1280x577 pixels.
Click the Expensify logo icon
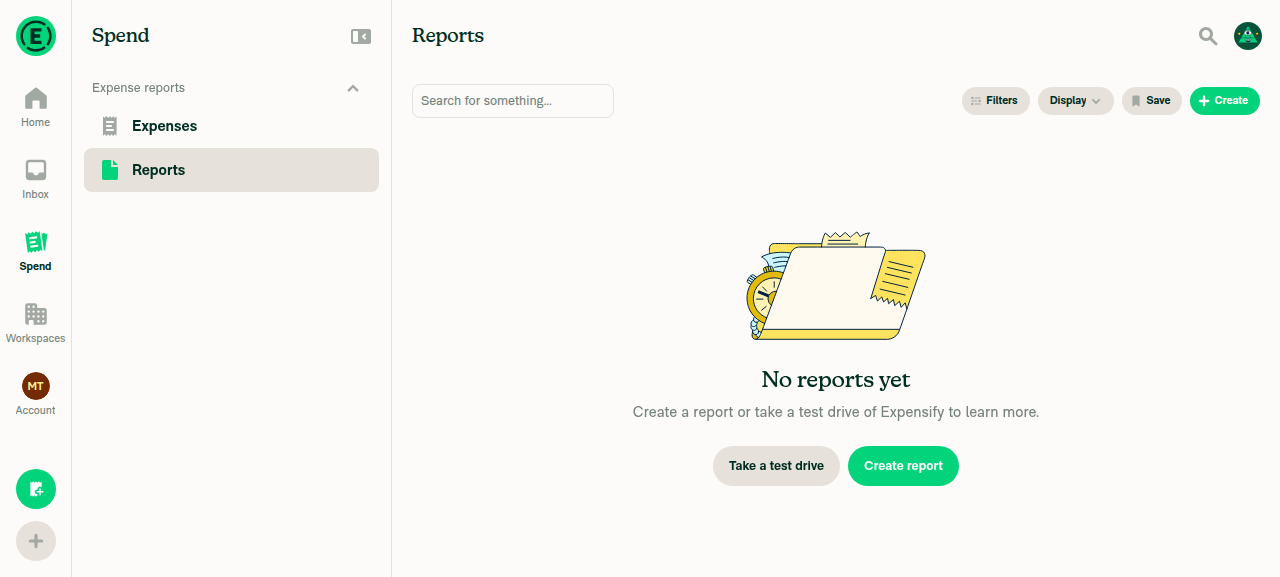click(36, 36)
